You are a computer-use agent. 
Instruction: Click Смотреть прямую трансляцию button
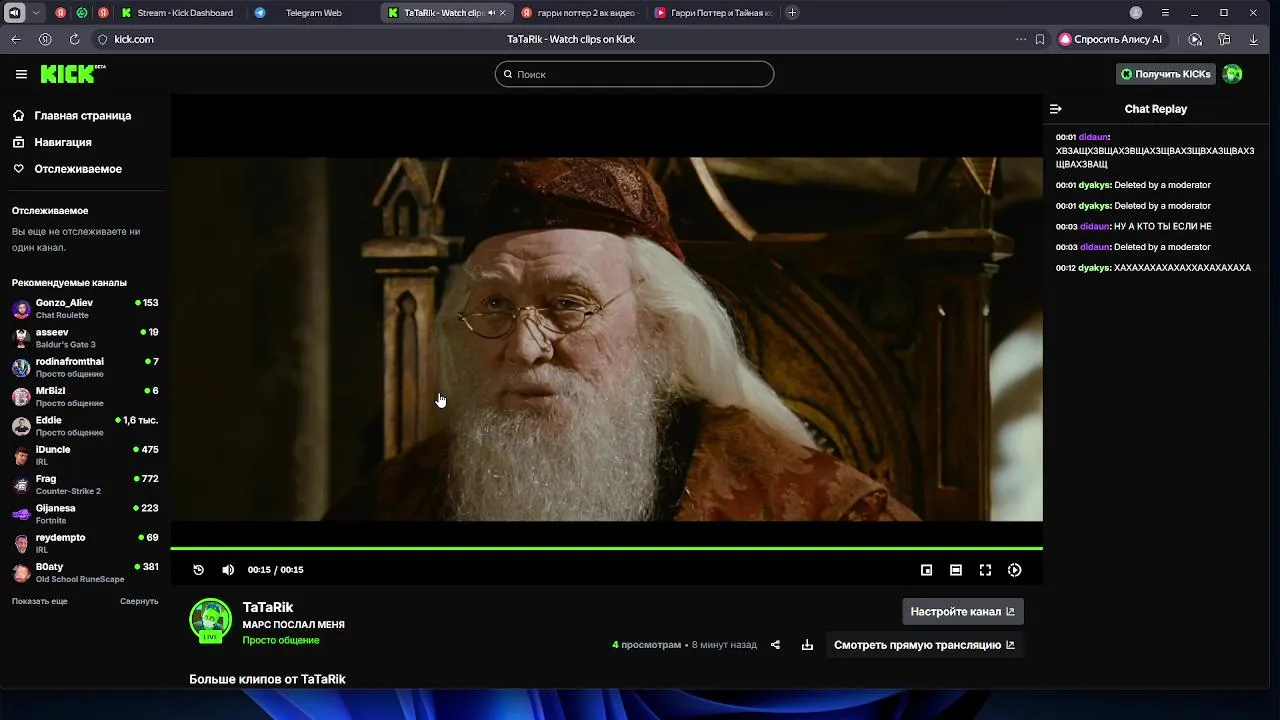pyautogui.click(x=924, y=645)
